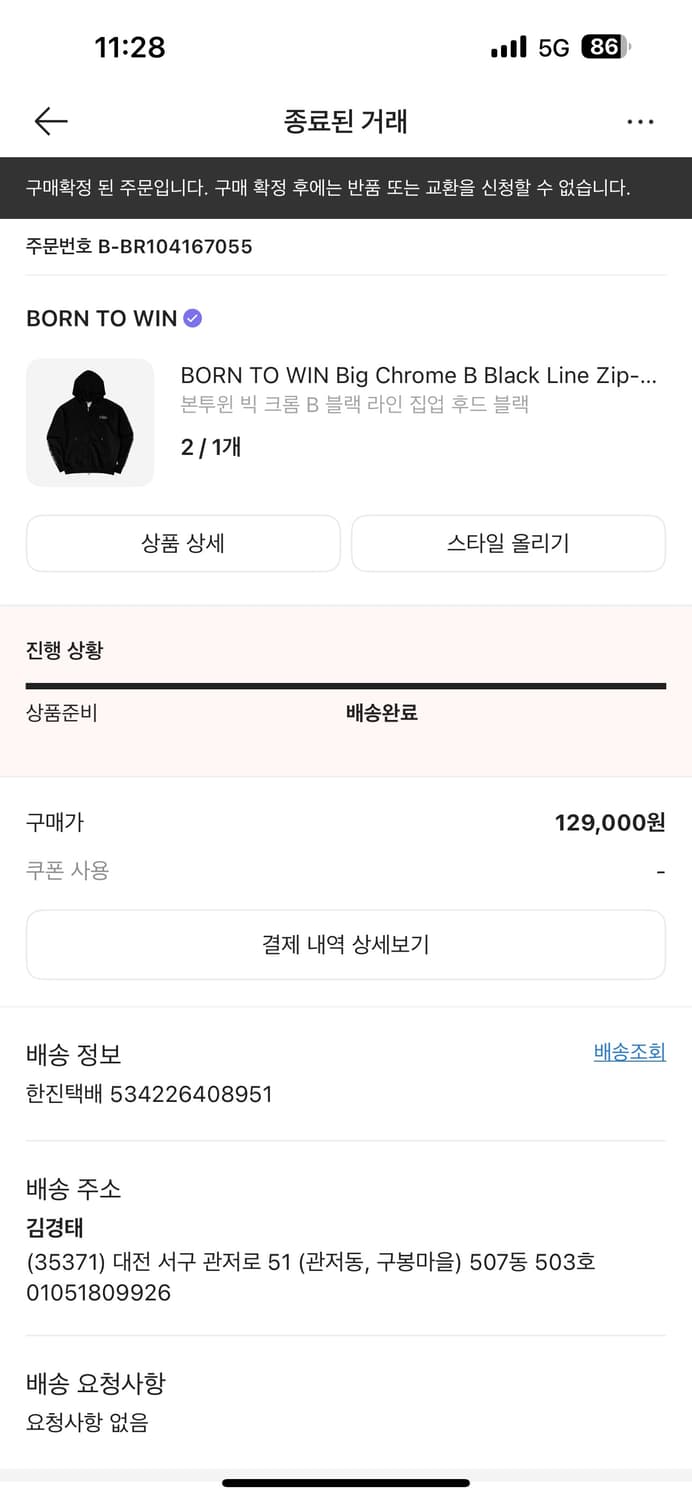The image size is (692, 1500).
Task: Open 결제 내역 상세보기 payment details
Action: click(x=345, y=944)
